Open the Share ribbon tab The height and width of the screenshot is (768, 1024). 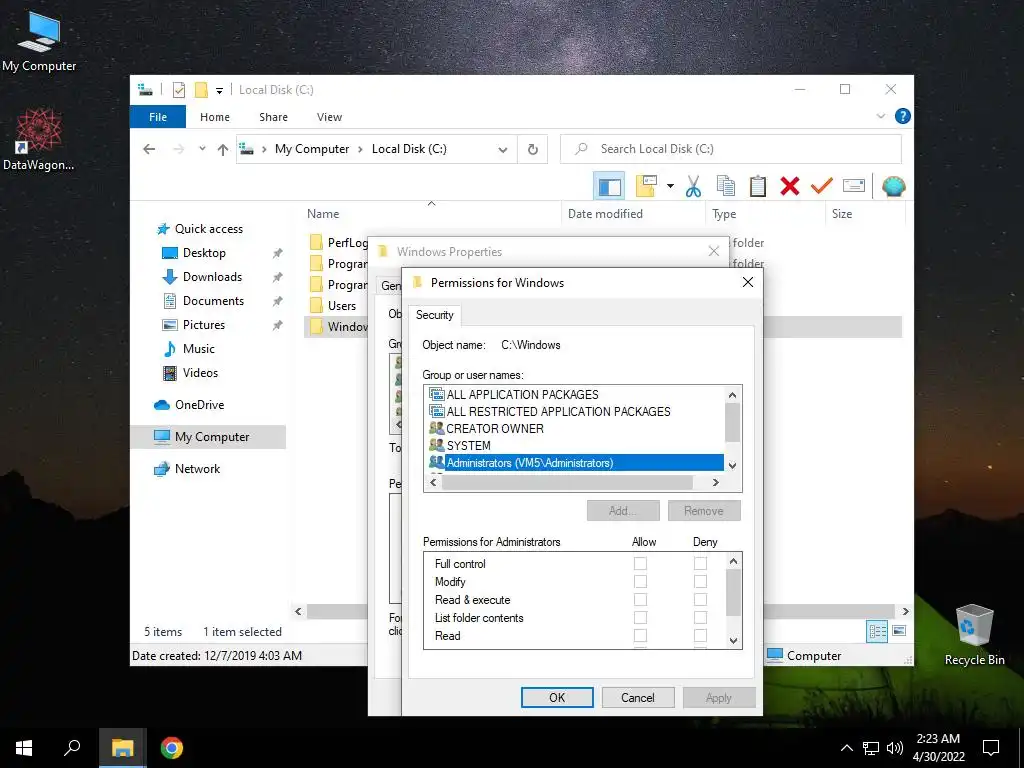pyautogui.click(x=273, y=117)
